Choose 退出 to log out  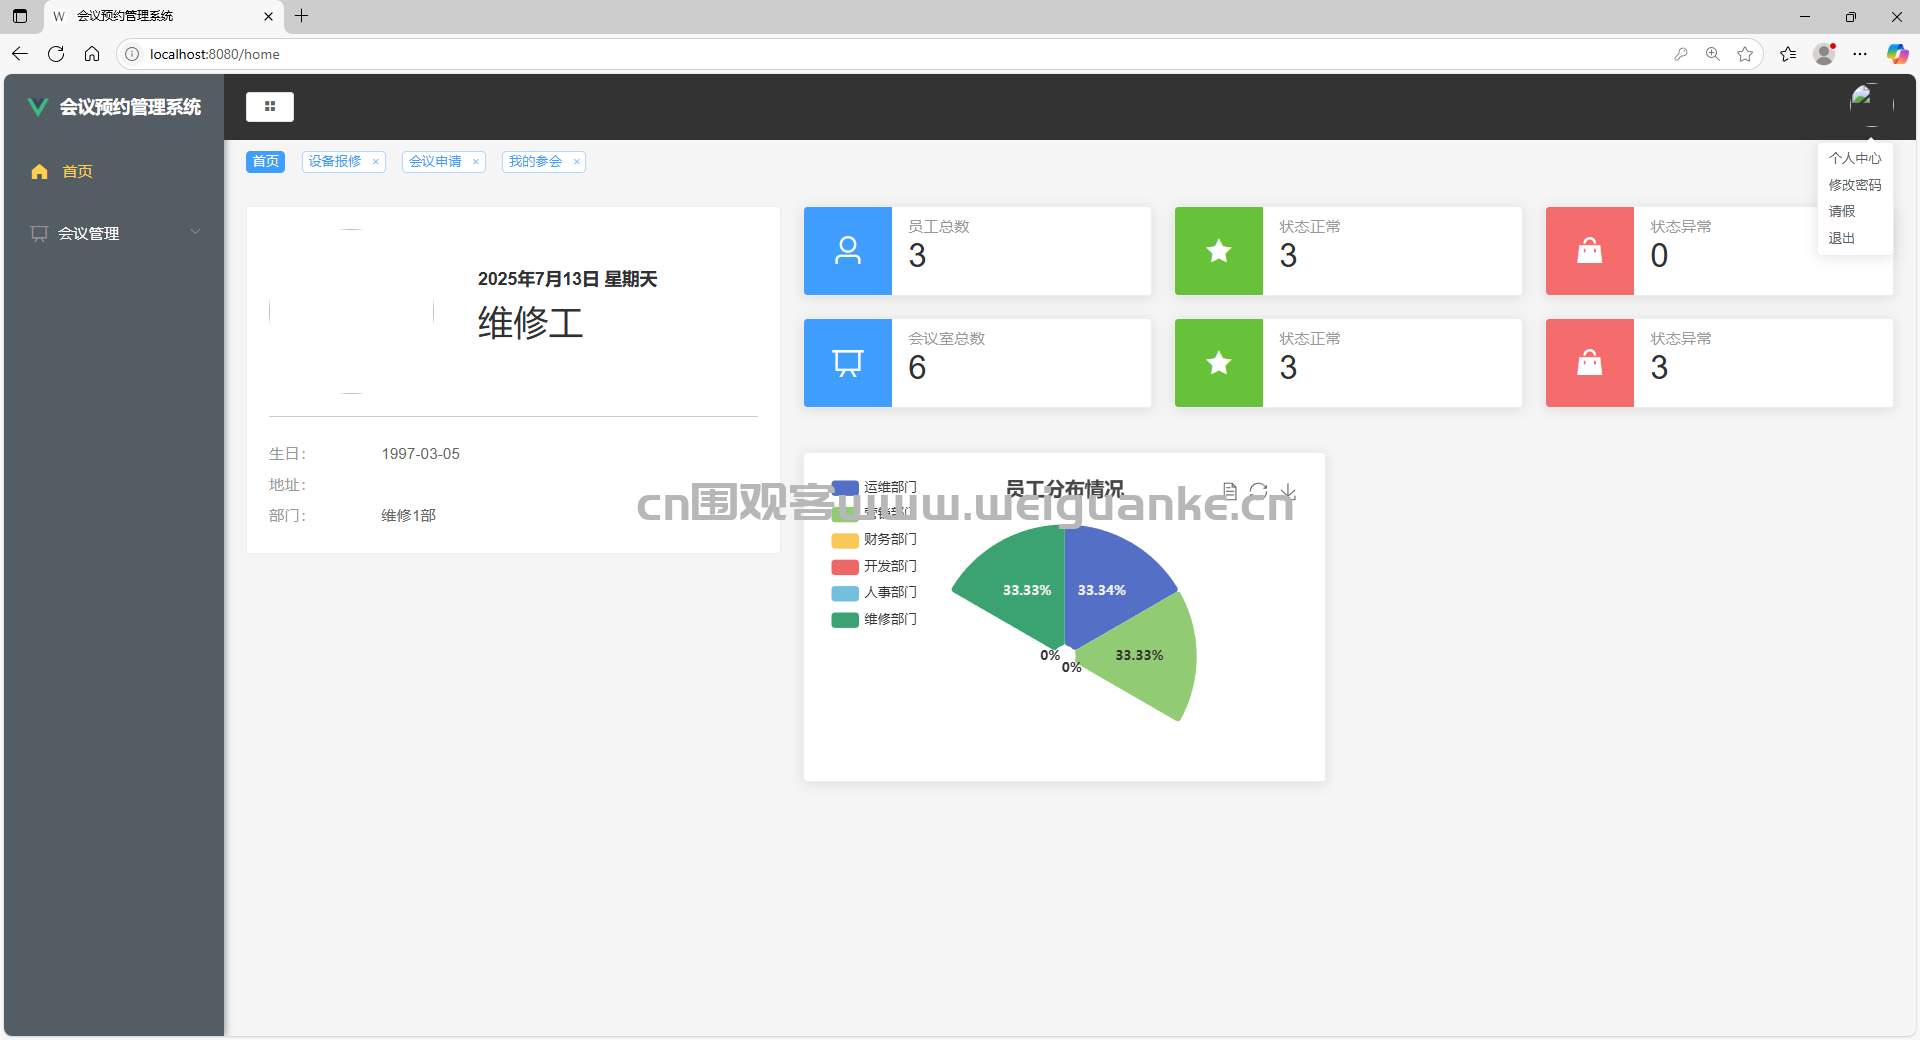[x=1842, y=238]
